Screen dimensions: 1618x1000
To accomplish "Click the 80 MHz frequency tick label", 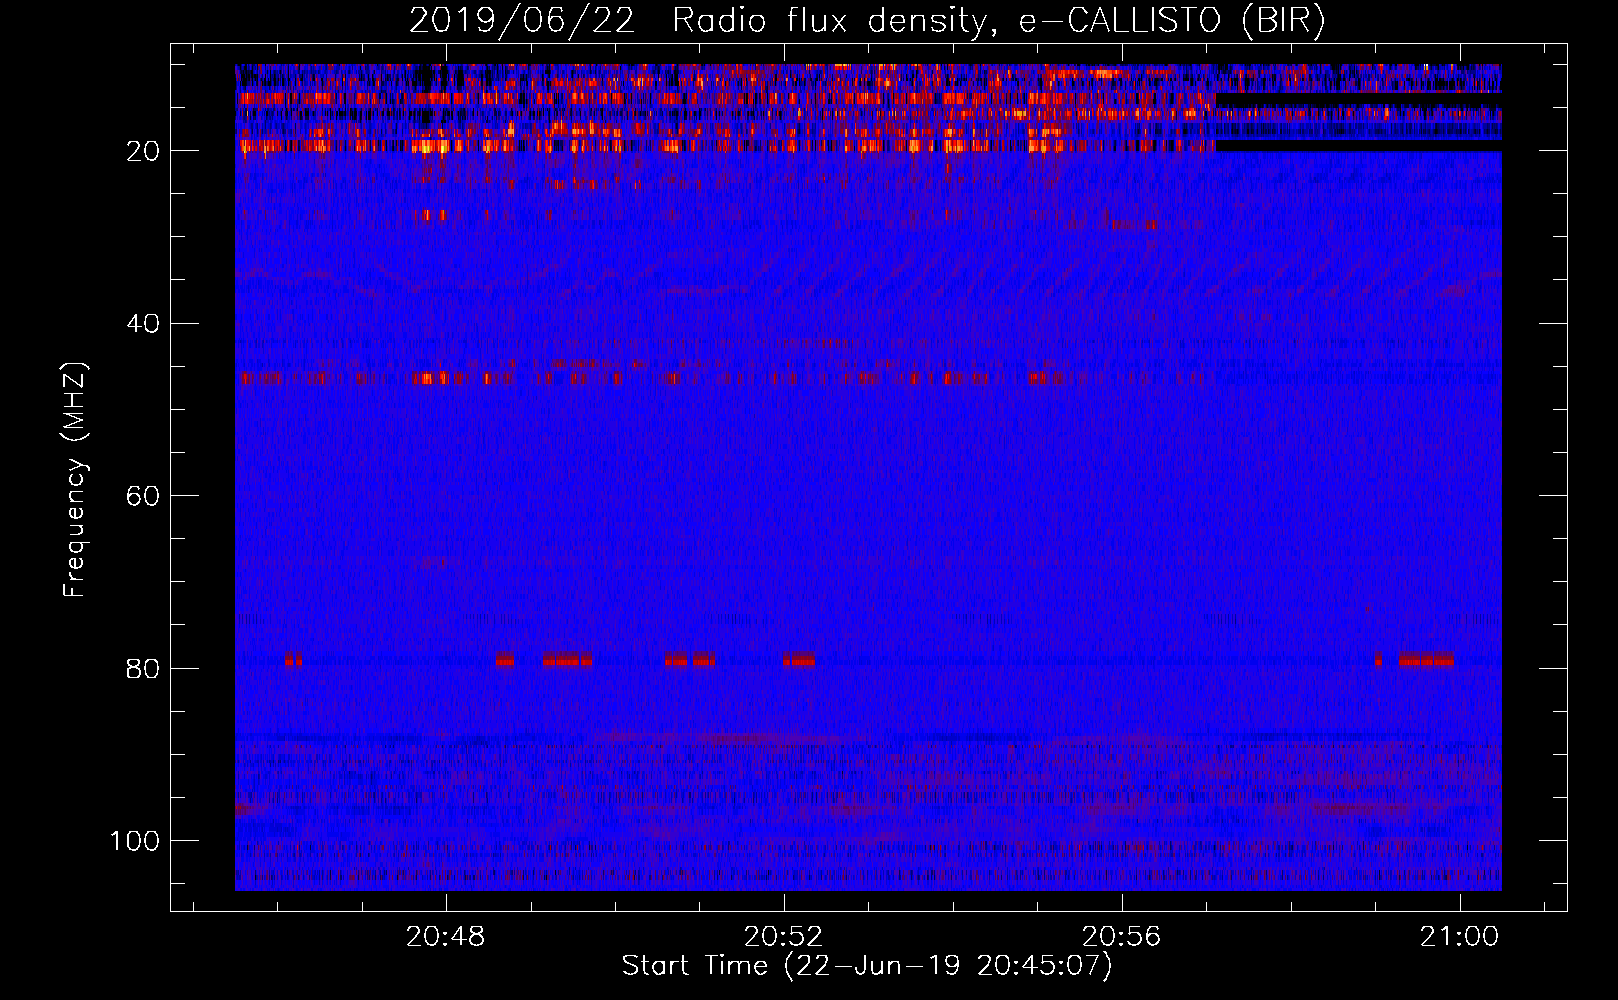I will coord(143,668).
